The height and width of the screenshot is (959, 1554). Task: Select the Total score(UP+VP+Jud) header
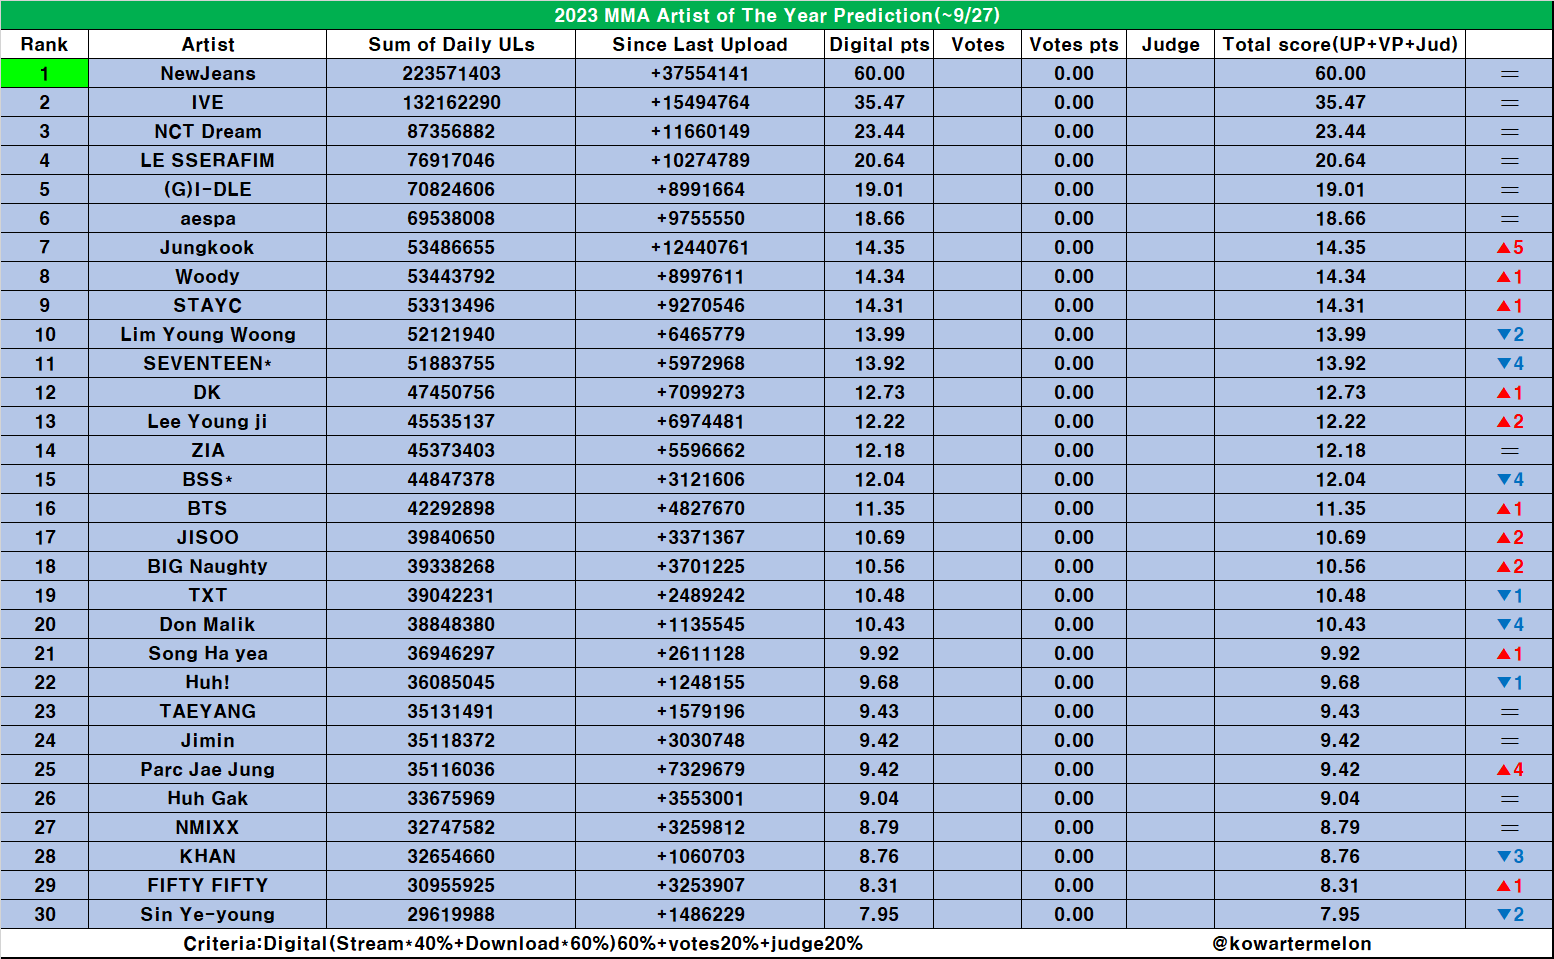[1340, 44]
